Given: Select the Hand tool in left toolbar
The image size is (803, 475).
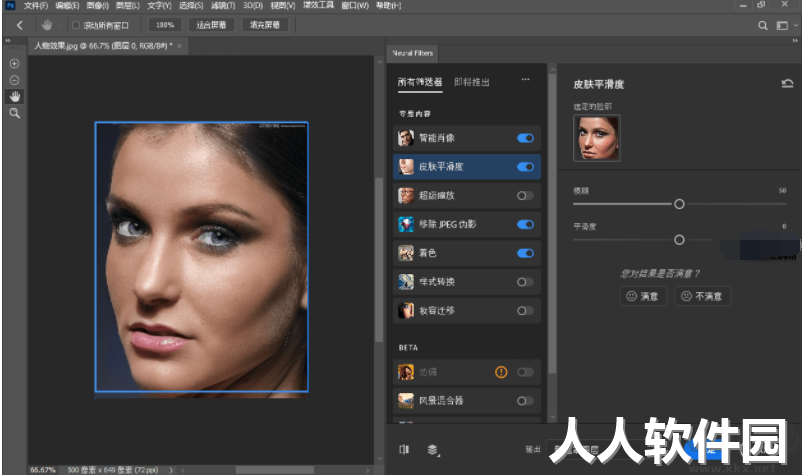Looking at the screenshot, I should [x=14, y=96].
